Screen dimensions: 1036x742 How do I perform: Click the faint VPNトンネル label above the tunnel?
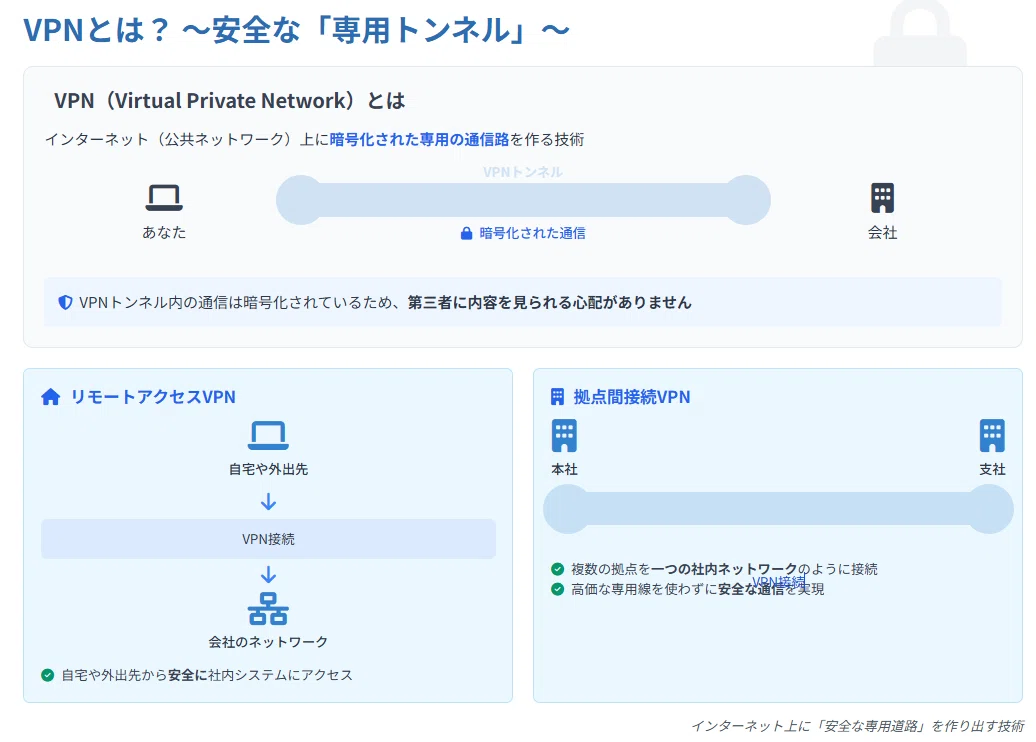coord(523,172)
